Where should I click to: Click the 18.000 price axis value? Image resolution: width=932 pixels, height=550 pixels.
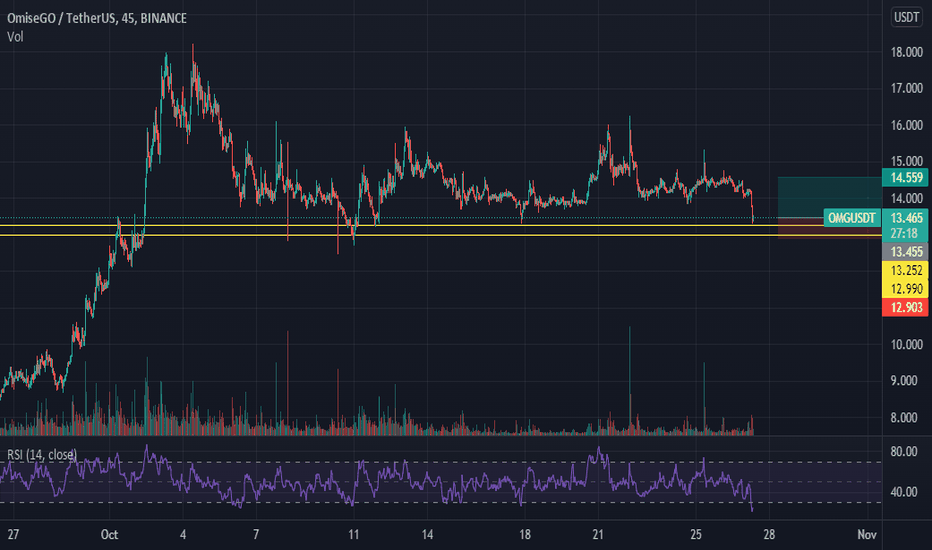(x=906, y=52)
